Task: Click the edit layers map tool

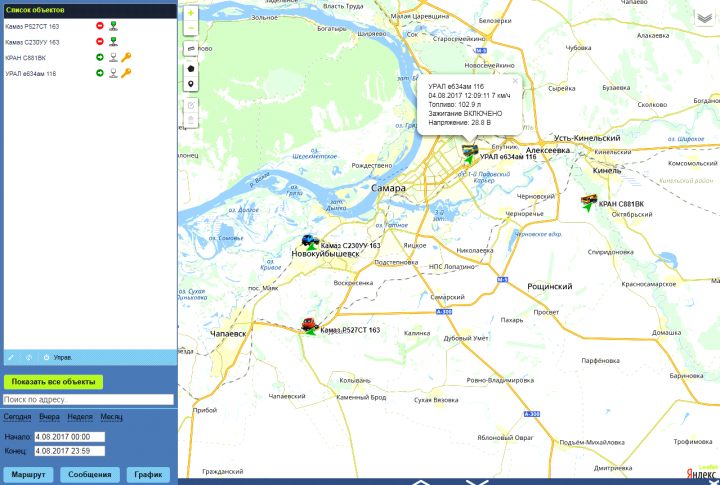Action: (x=191, y=105)
